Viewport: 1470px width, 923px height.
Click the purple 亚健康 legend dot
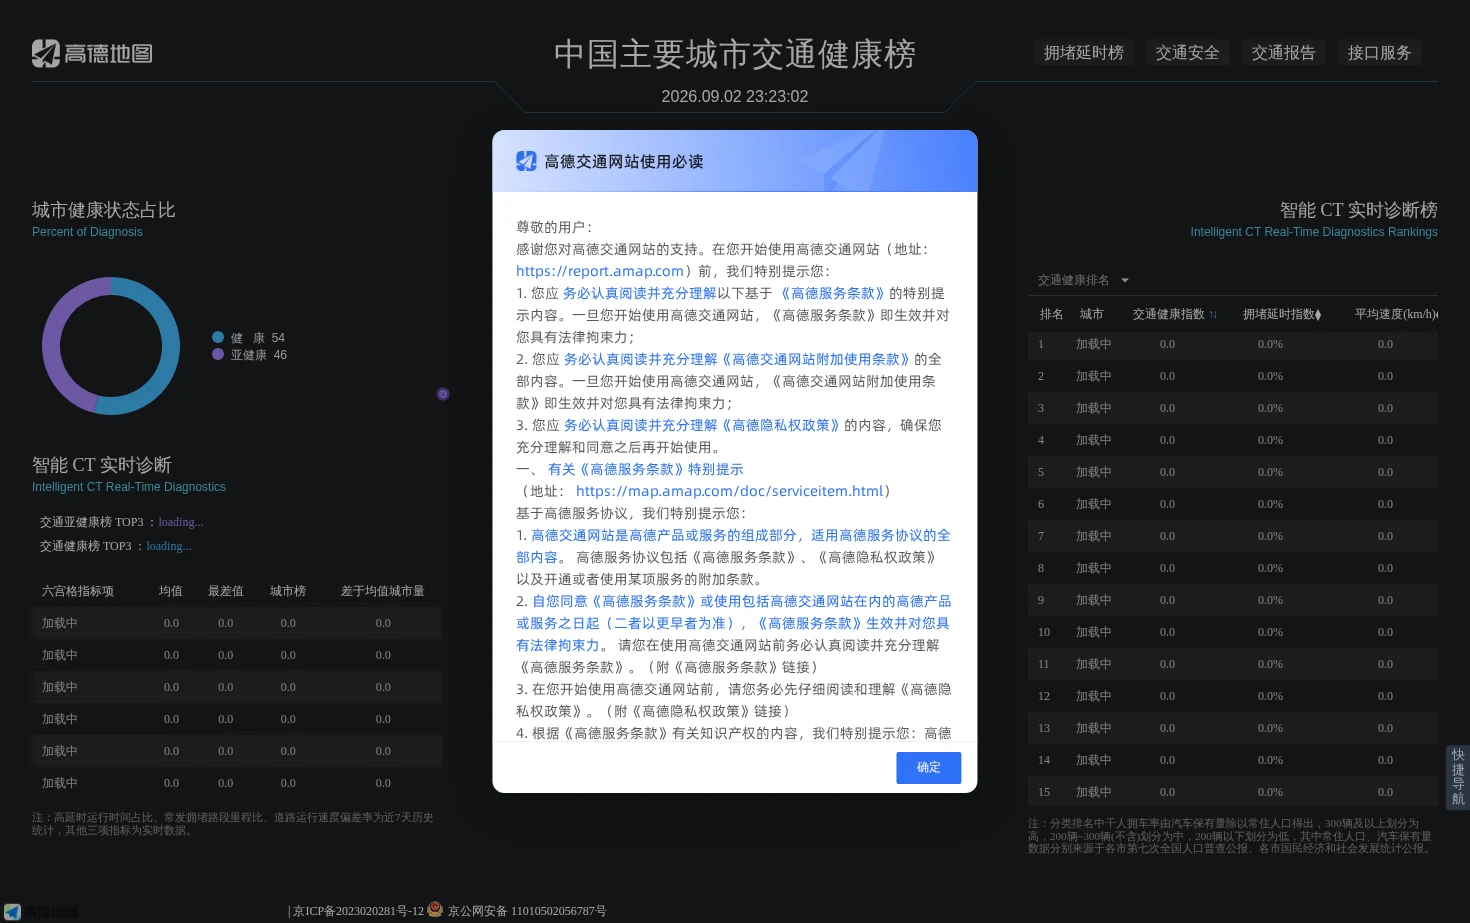tap(218, 354)
